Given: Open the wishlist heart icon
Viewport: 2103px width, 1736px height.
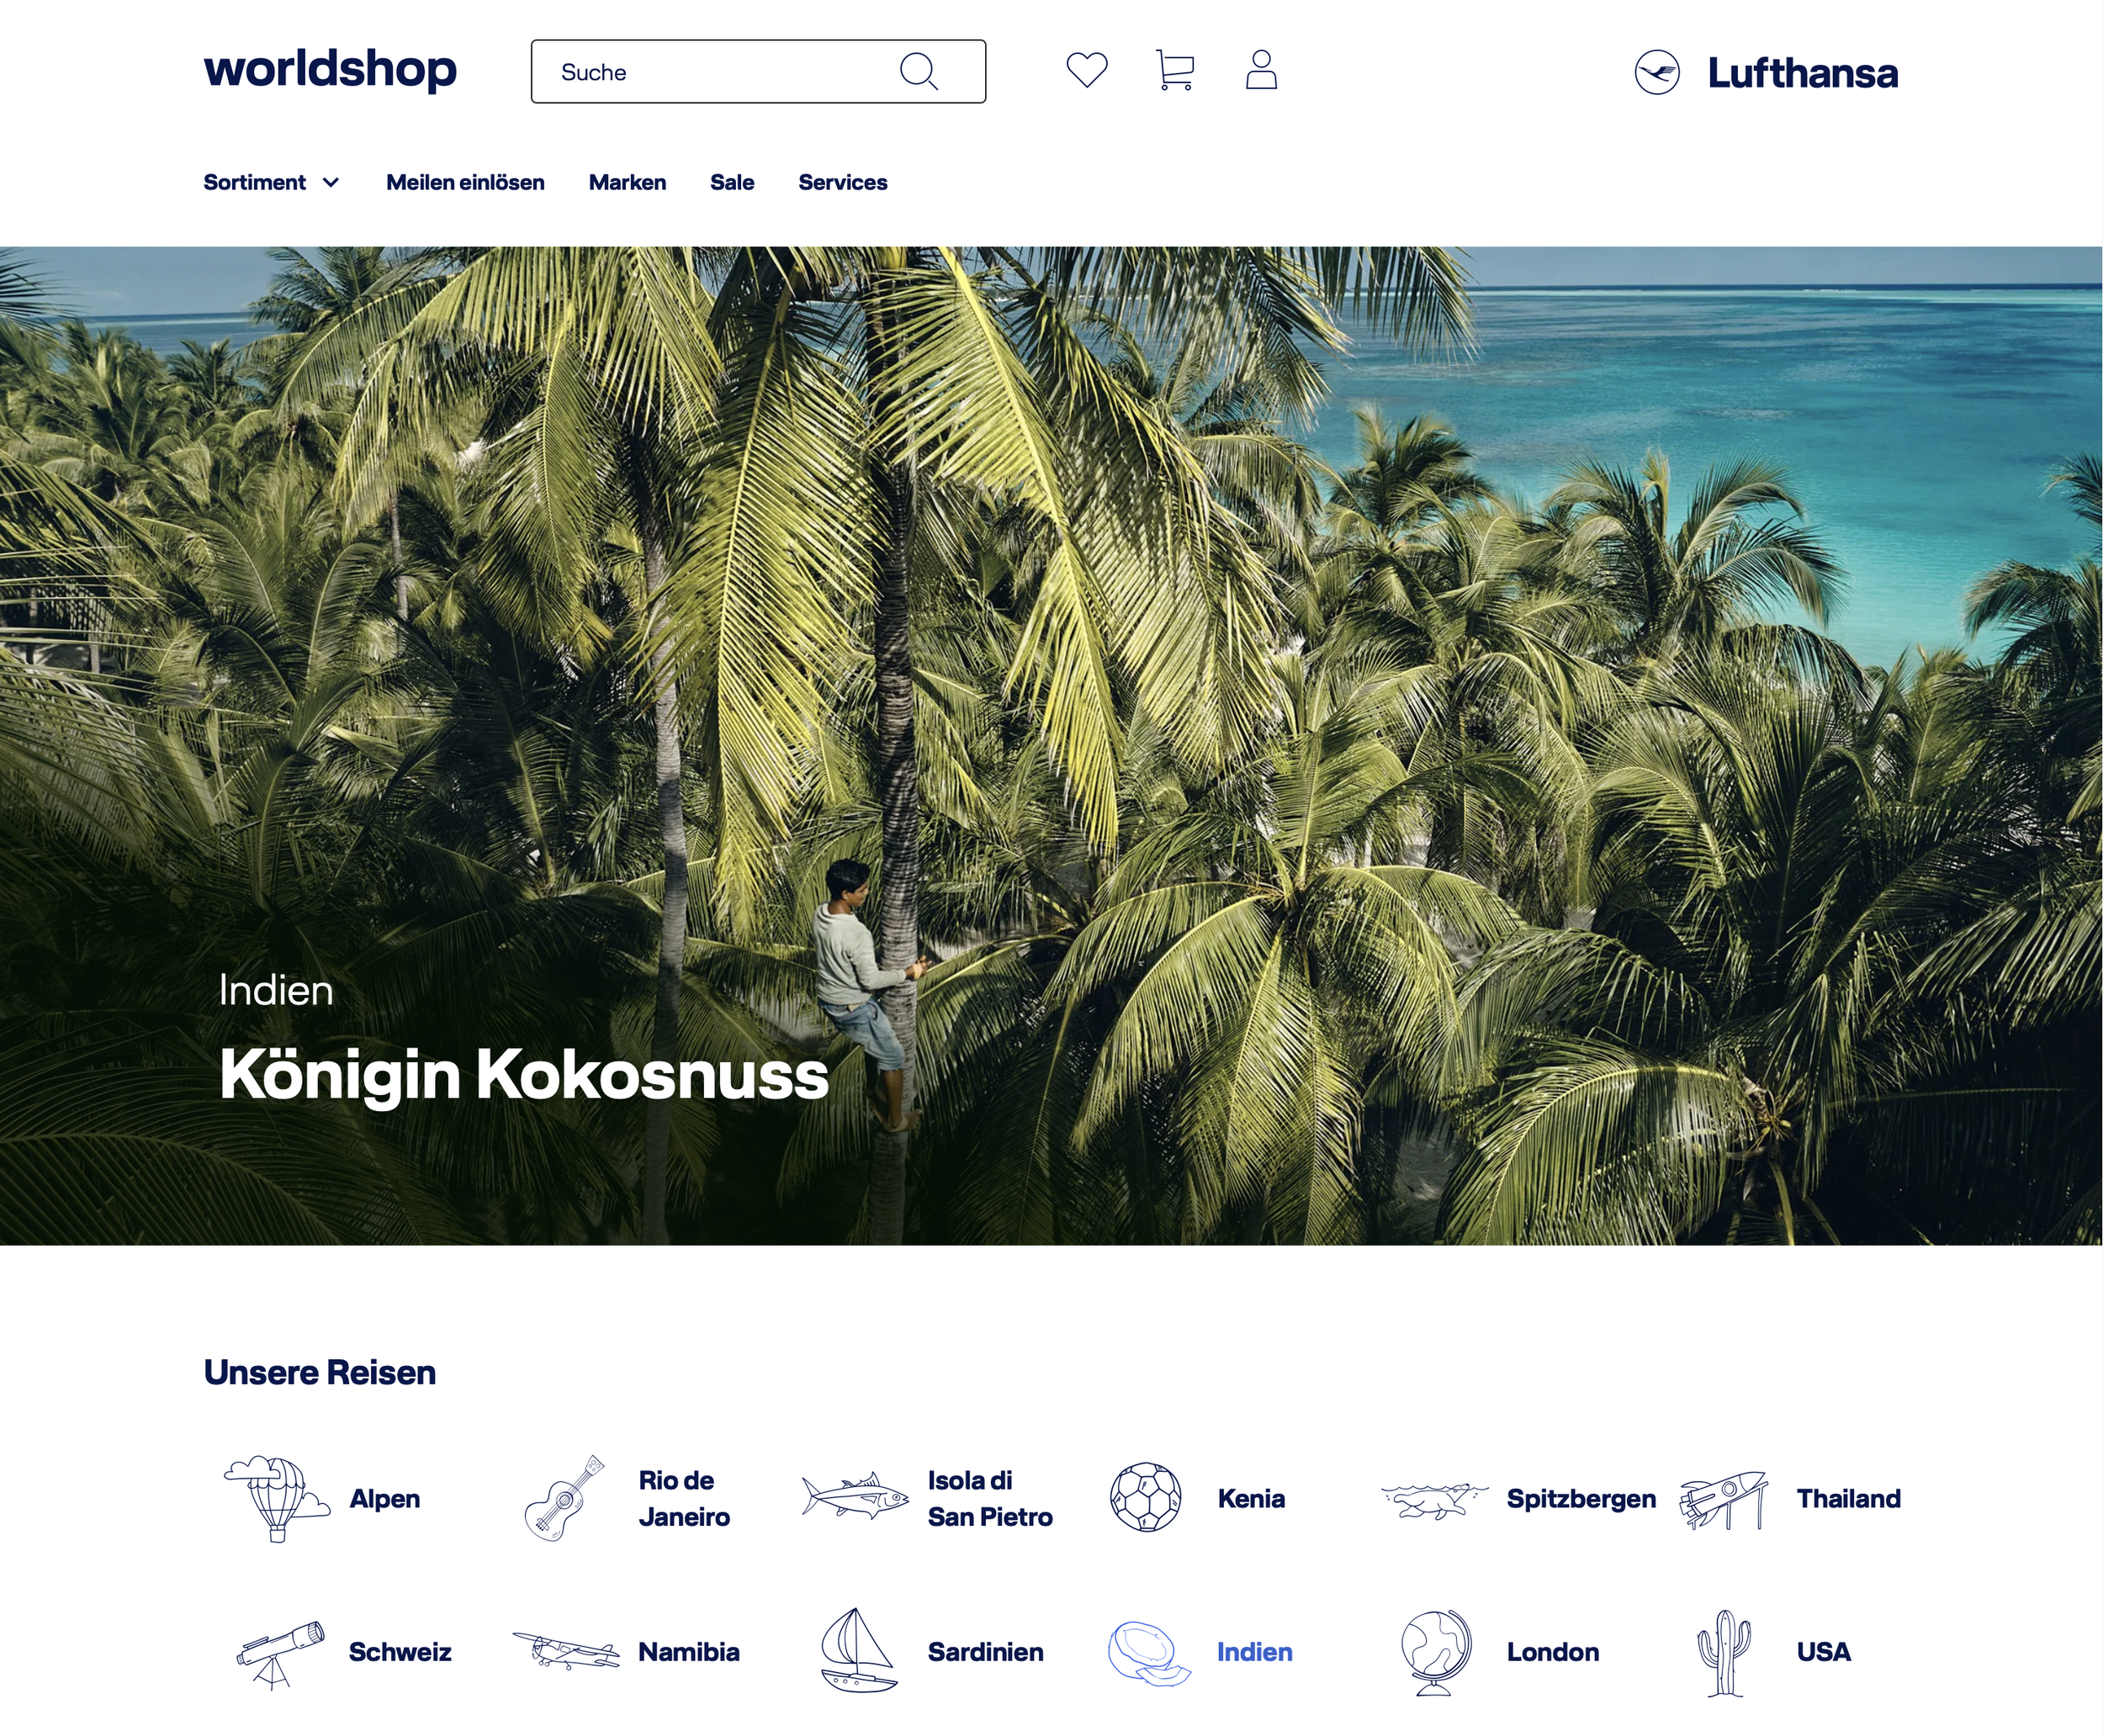Looking at the screenshot, I should point(1088,71).
